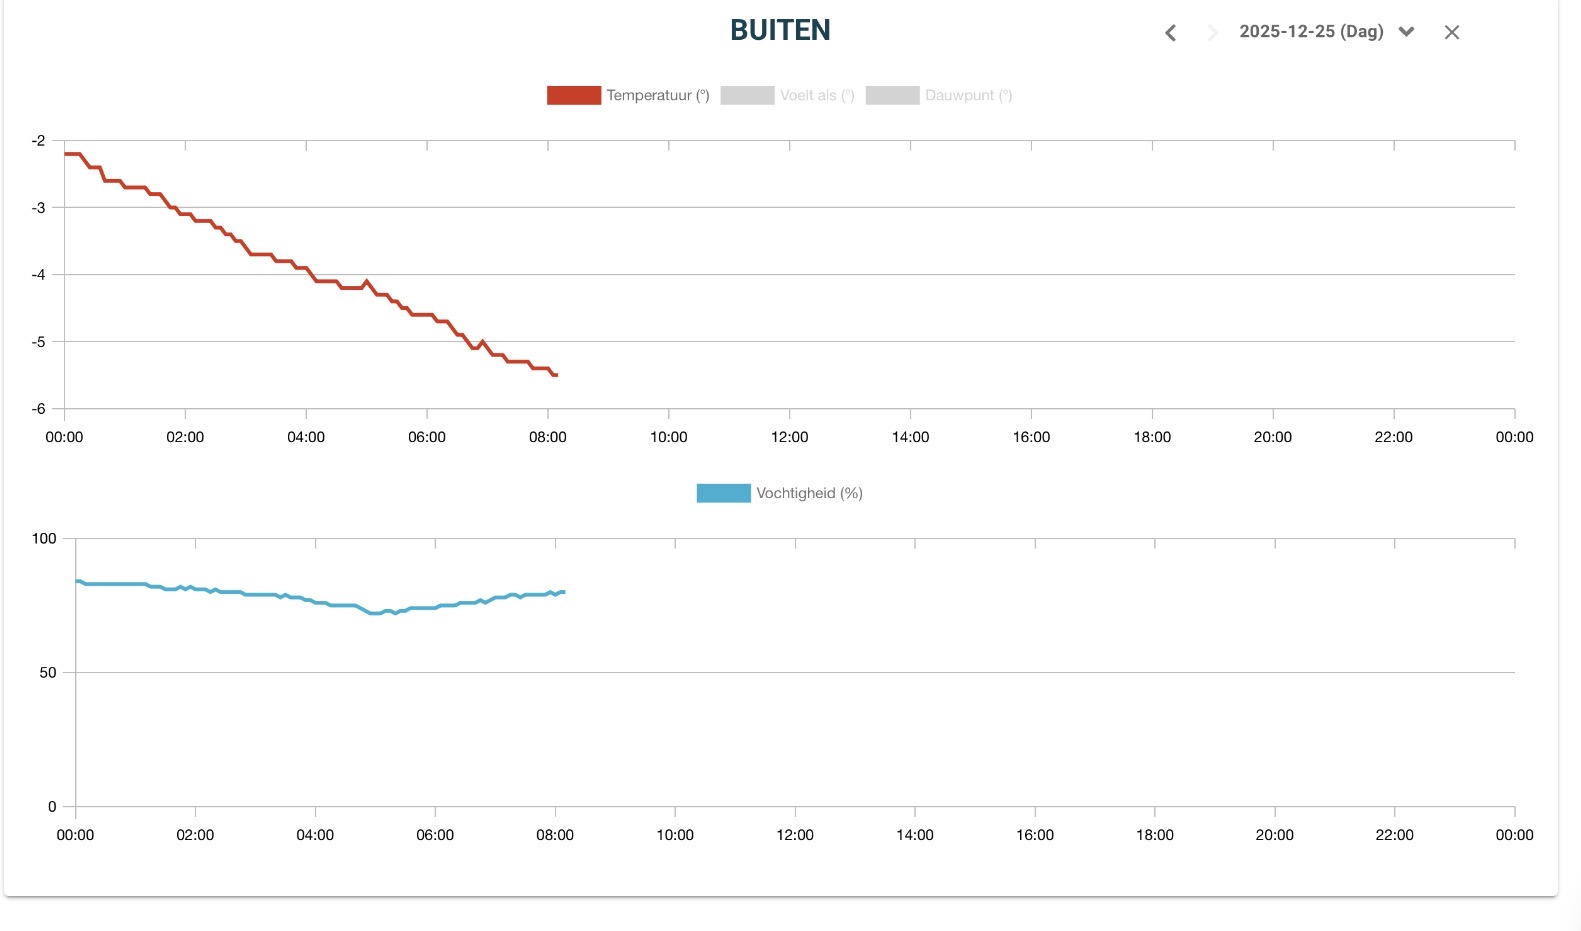
Task: Enable the Voelt als series label
Action: pos(816,96)
